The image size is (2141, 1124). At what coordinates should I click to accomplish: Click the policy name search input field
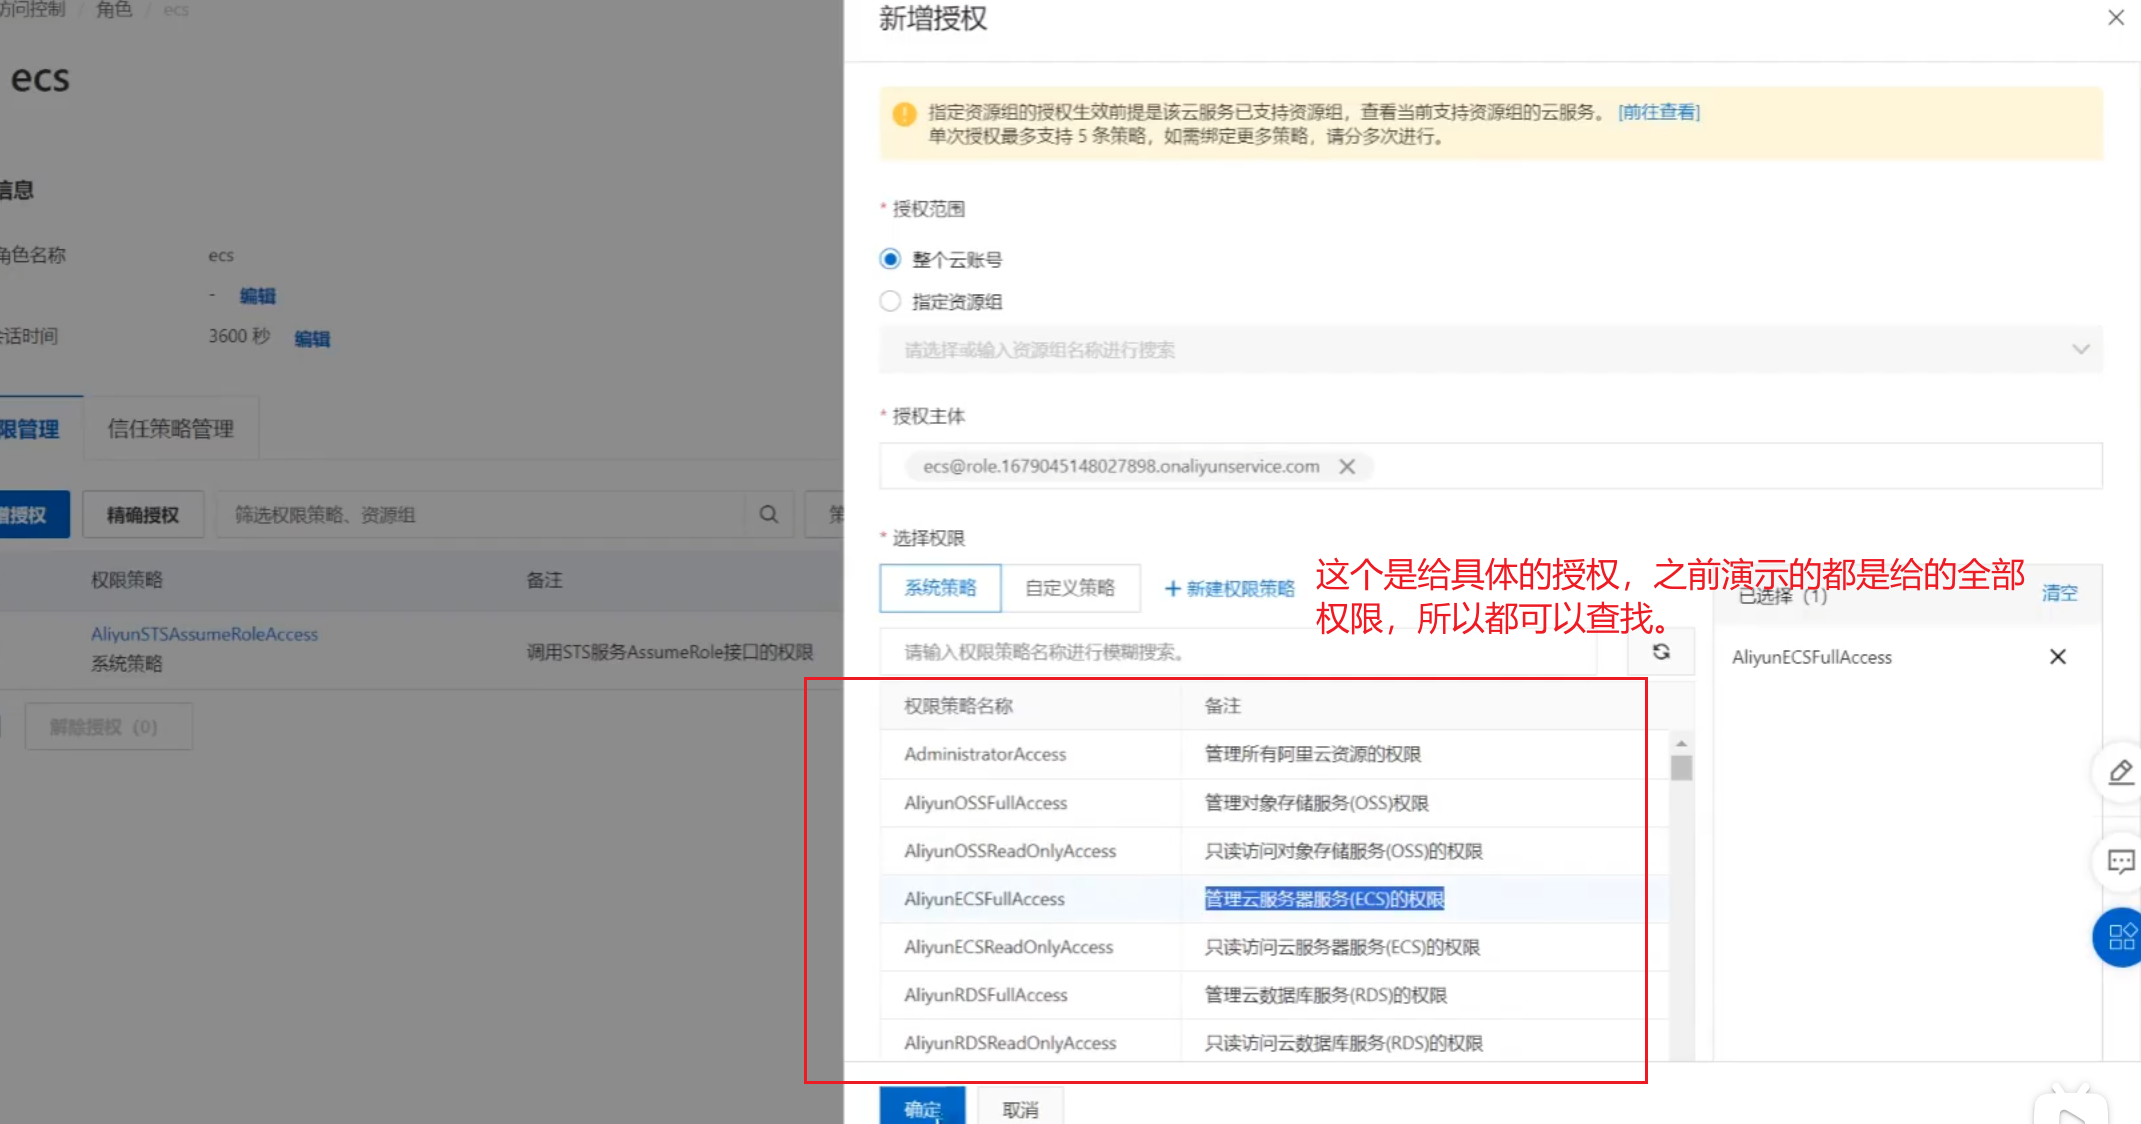pyautogui.click(x=1240, y=652)
